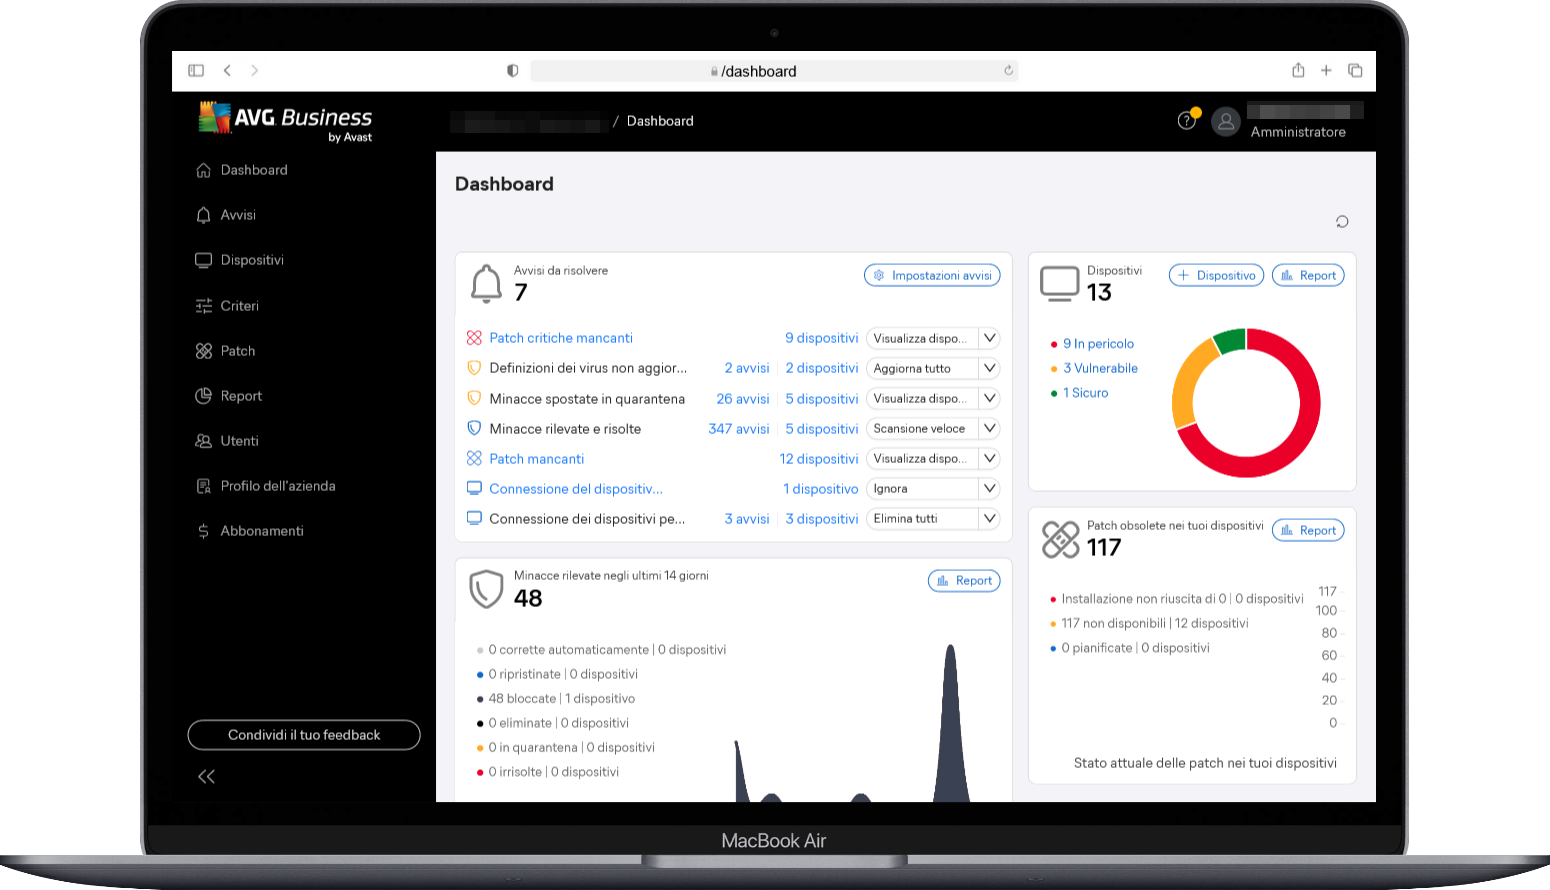
Task: Open the Patch mancanti link
Action: (x=536, y=459)
